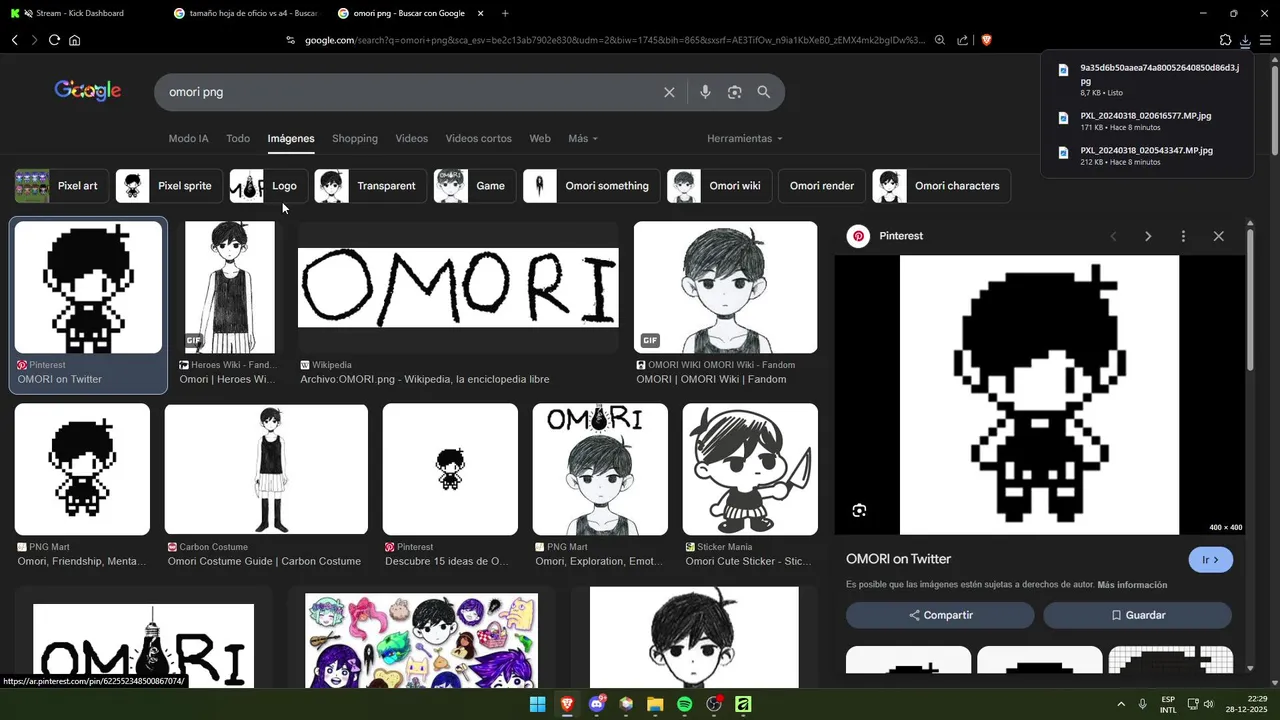
Task: Open Discord from the taskbar
Action: coord(597,704)
